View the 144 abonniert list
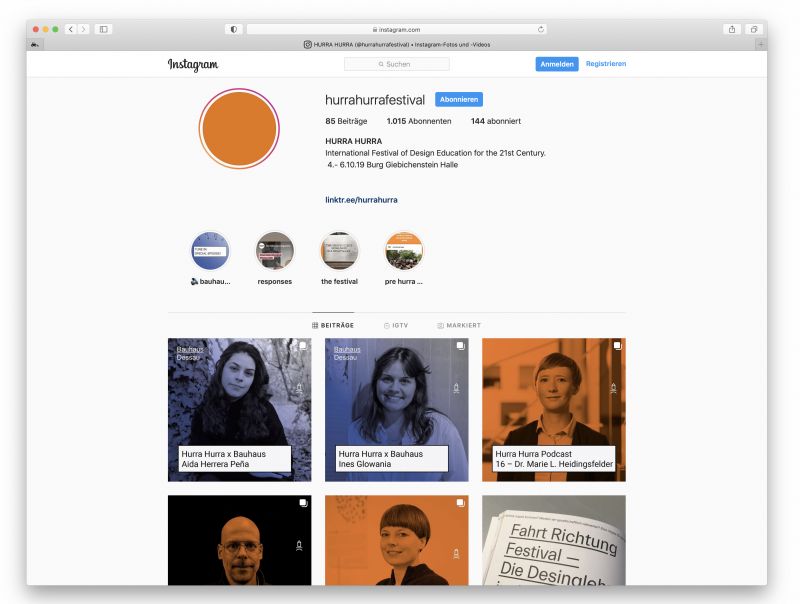The image size is (800, 604). [495, 121]
